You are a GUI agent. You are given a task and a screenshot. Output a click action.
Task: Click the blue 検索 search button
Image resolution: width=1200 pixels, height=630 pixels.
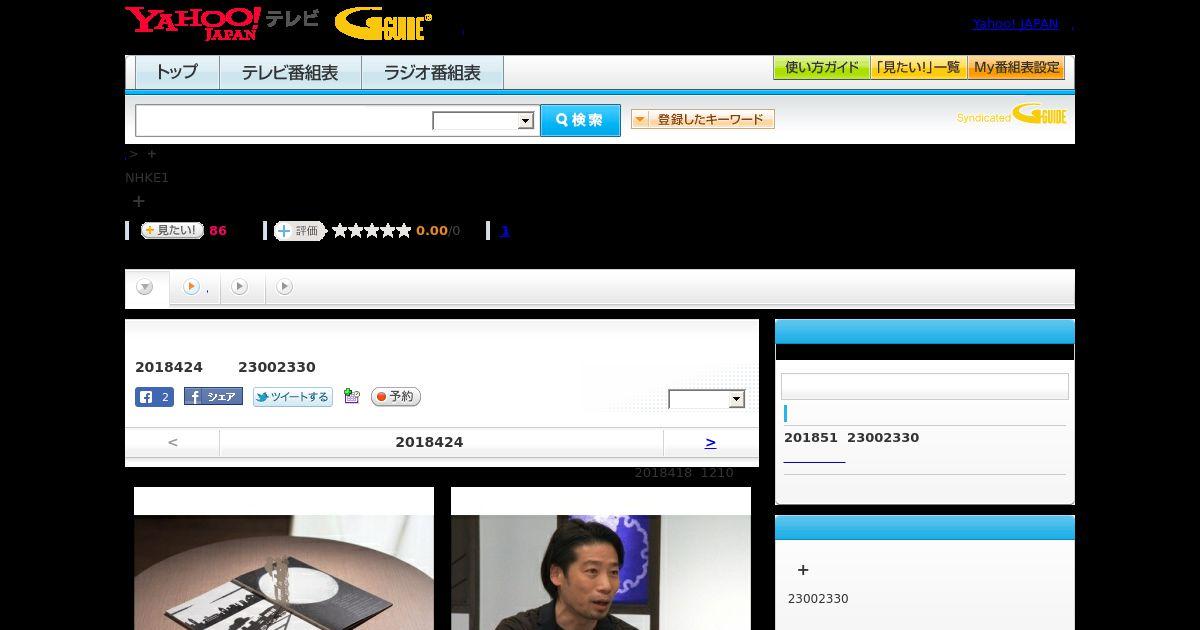tap(580, 120)
